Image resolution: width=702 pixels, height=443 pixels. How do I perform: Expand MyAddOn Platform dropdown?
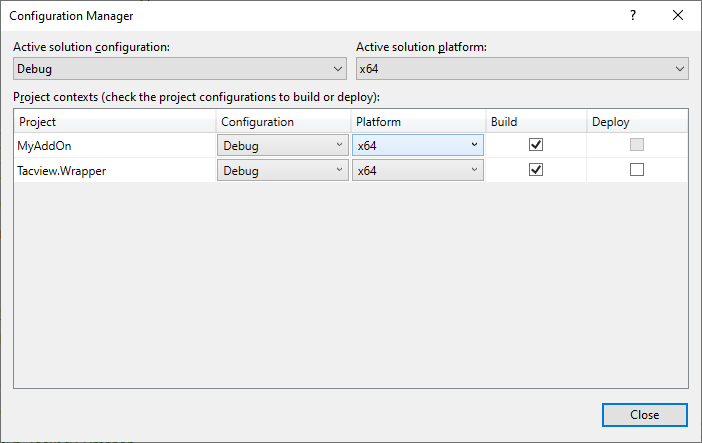417,145
